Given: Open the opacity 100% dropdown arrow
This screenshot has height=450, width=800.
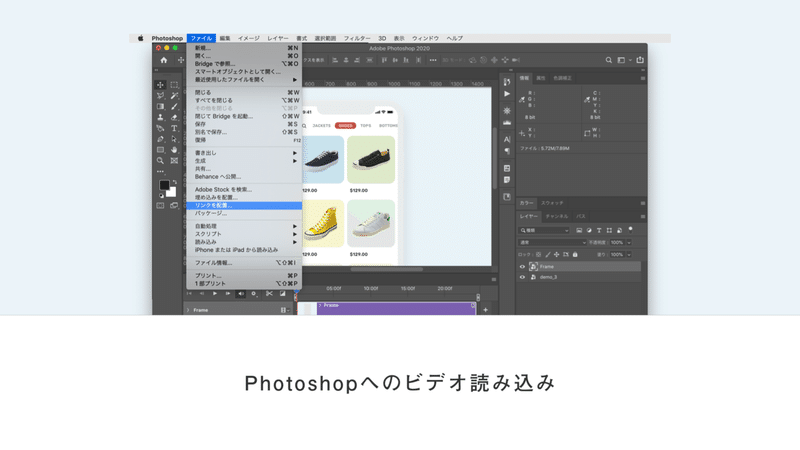Looking at the screenshot, I should pos(629,242).
